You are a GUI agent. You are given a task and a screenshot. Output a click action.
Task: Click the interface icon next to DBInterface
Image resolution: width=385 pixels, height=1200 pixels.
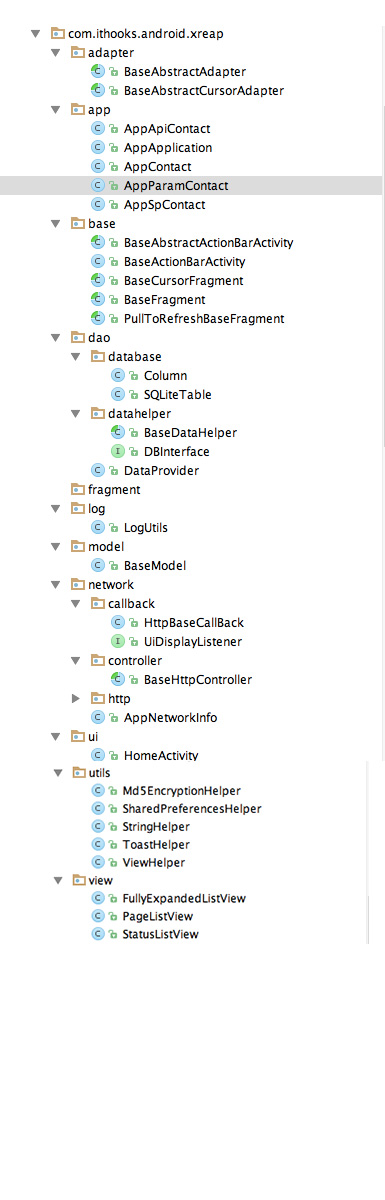pos(118,452)
